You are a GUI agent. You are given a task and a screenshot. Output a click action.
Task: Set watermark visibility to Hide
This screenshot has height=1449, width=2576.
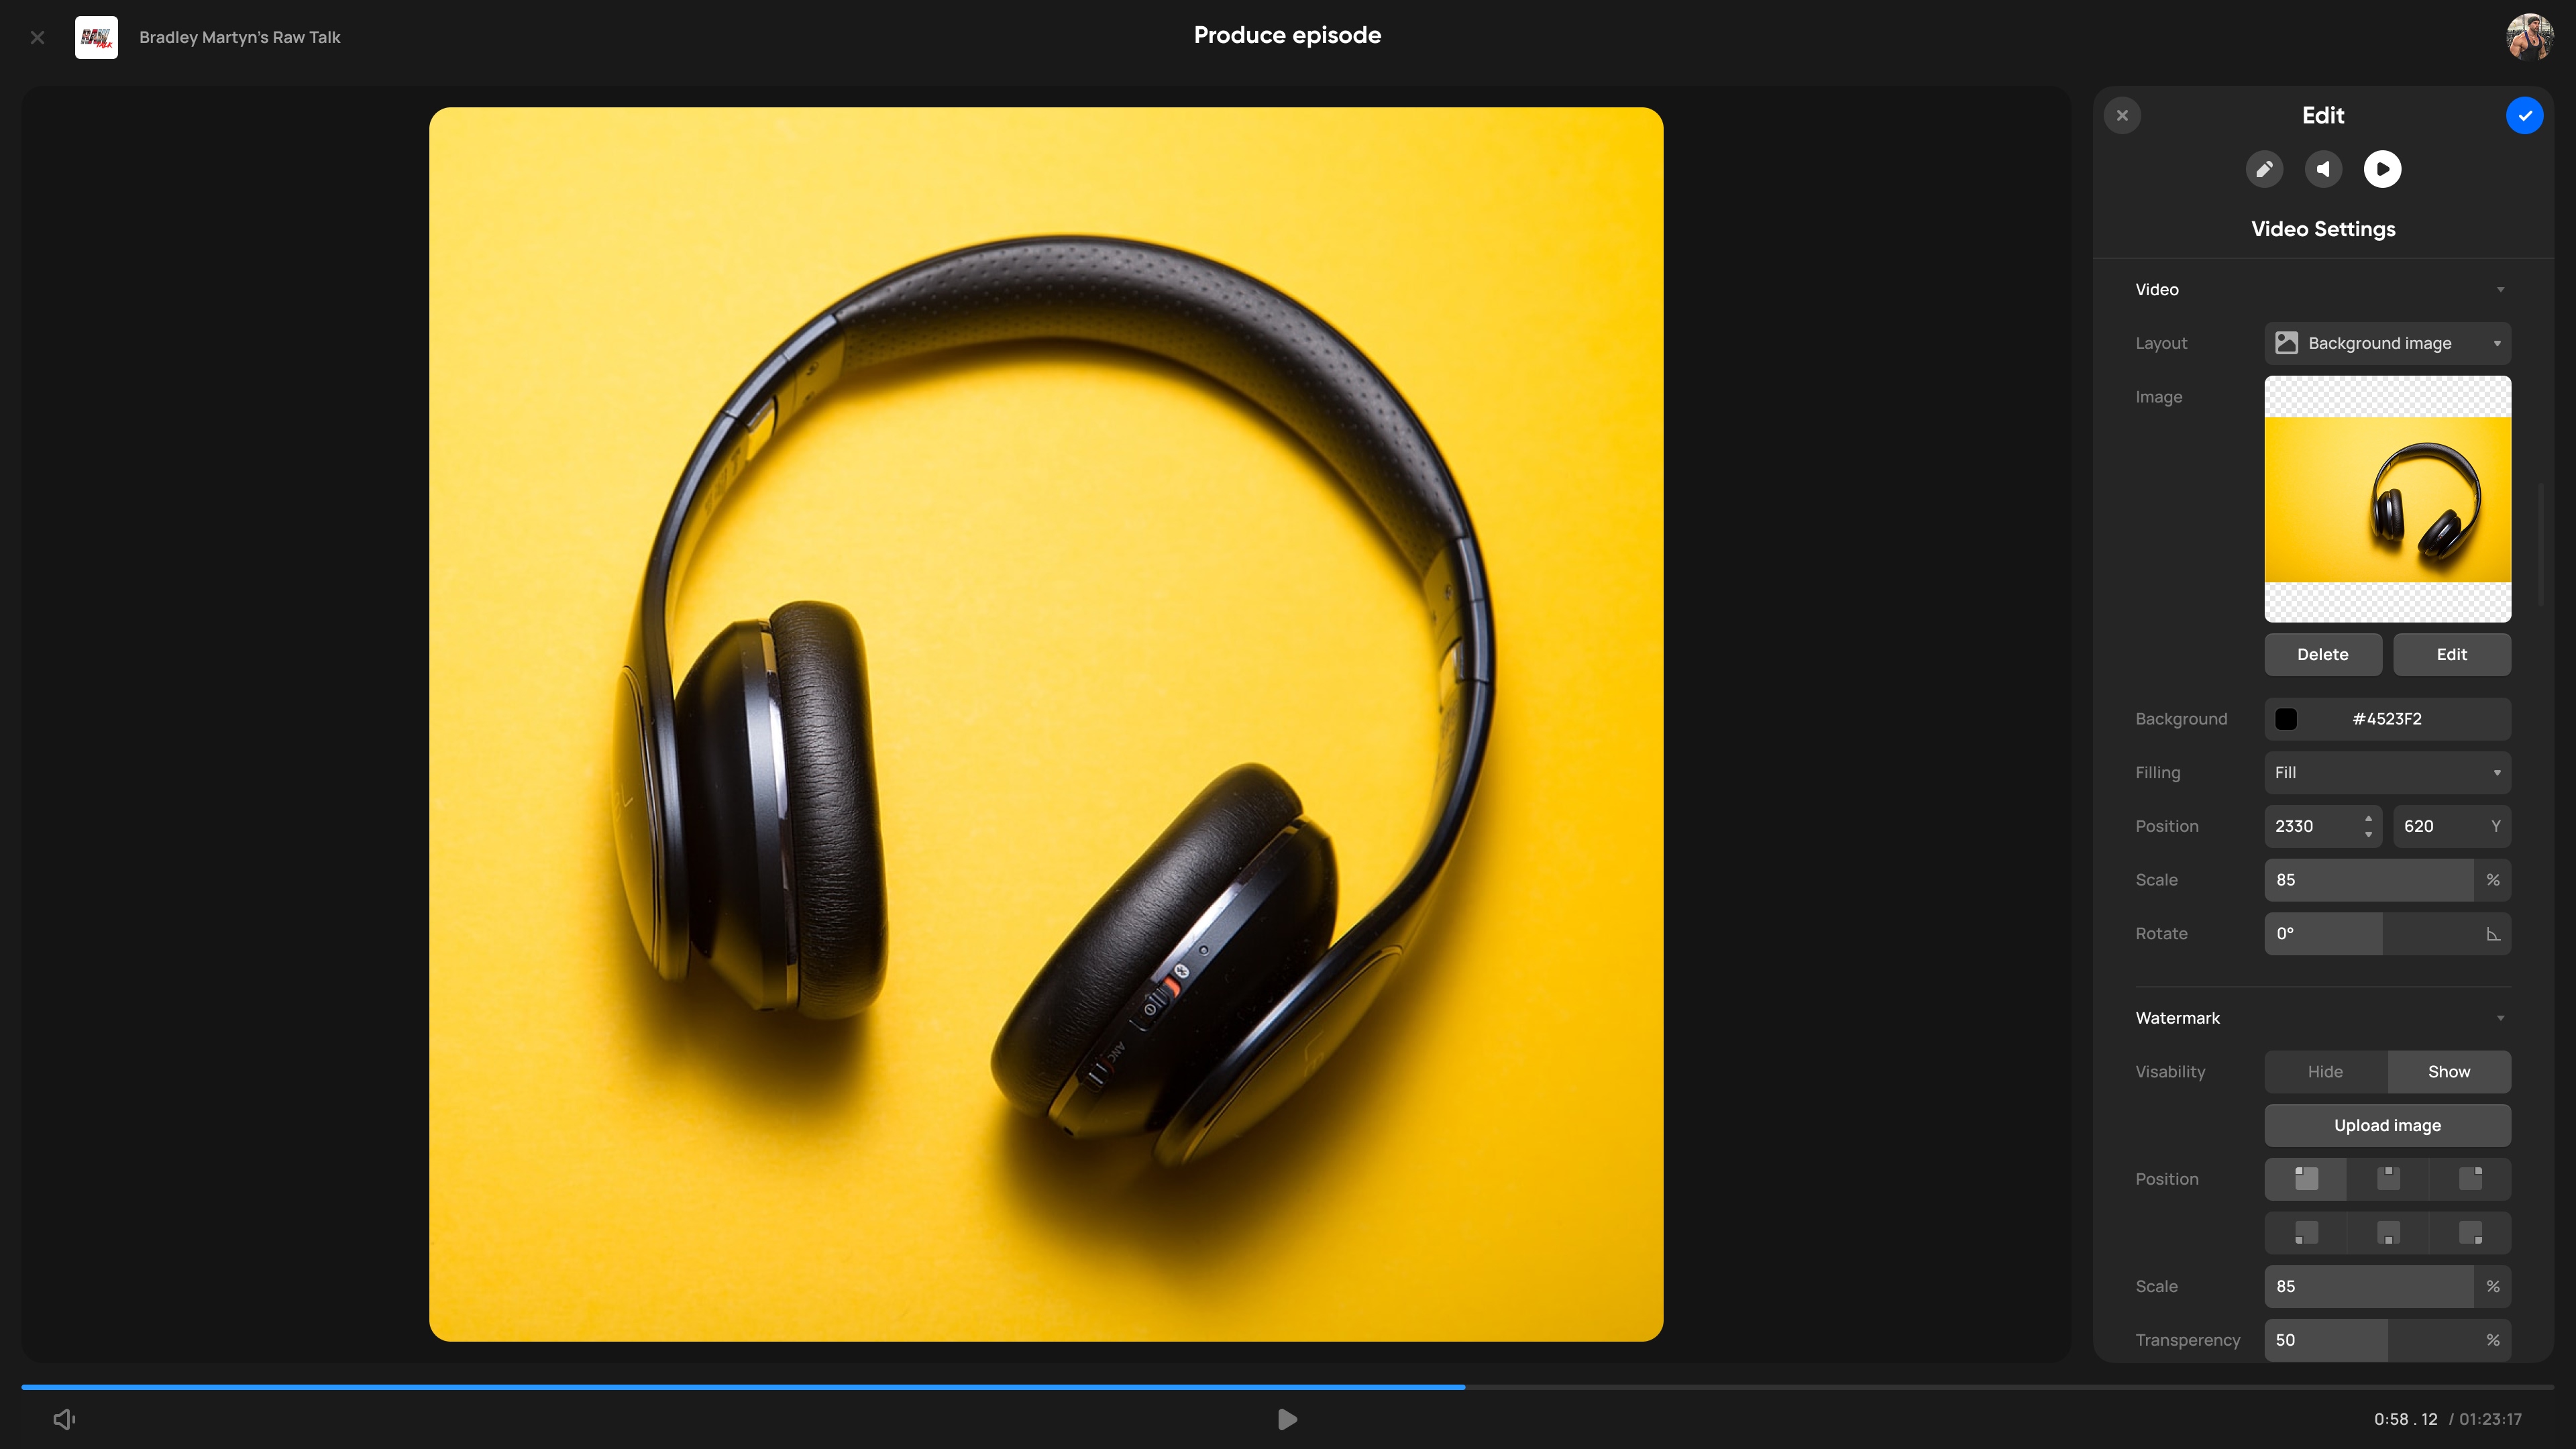(x=2325, y=1072)
